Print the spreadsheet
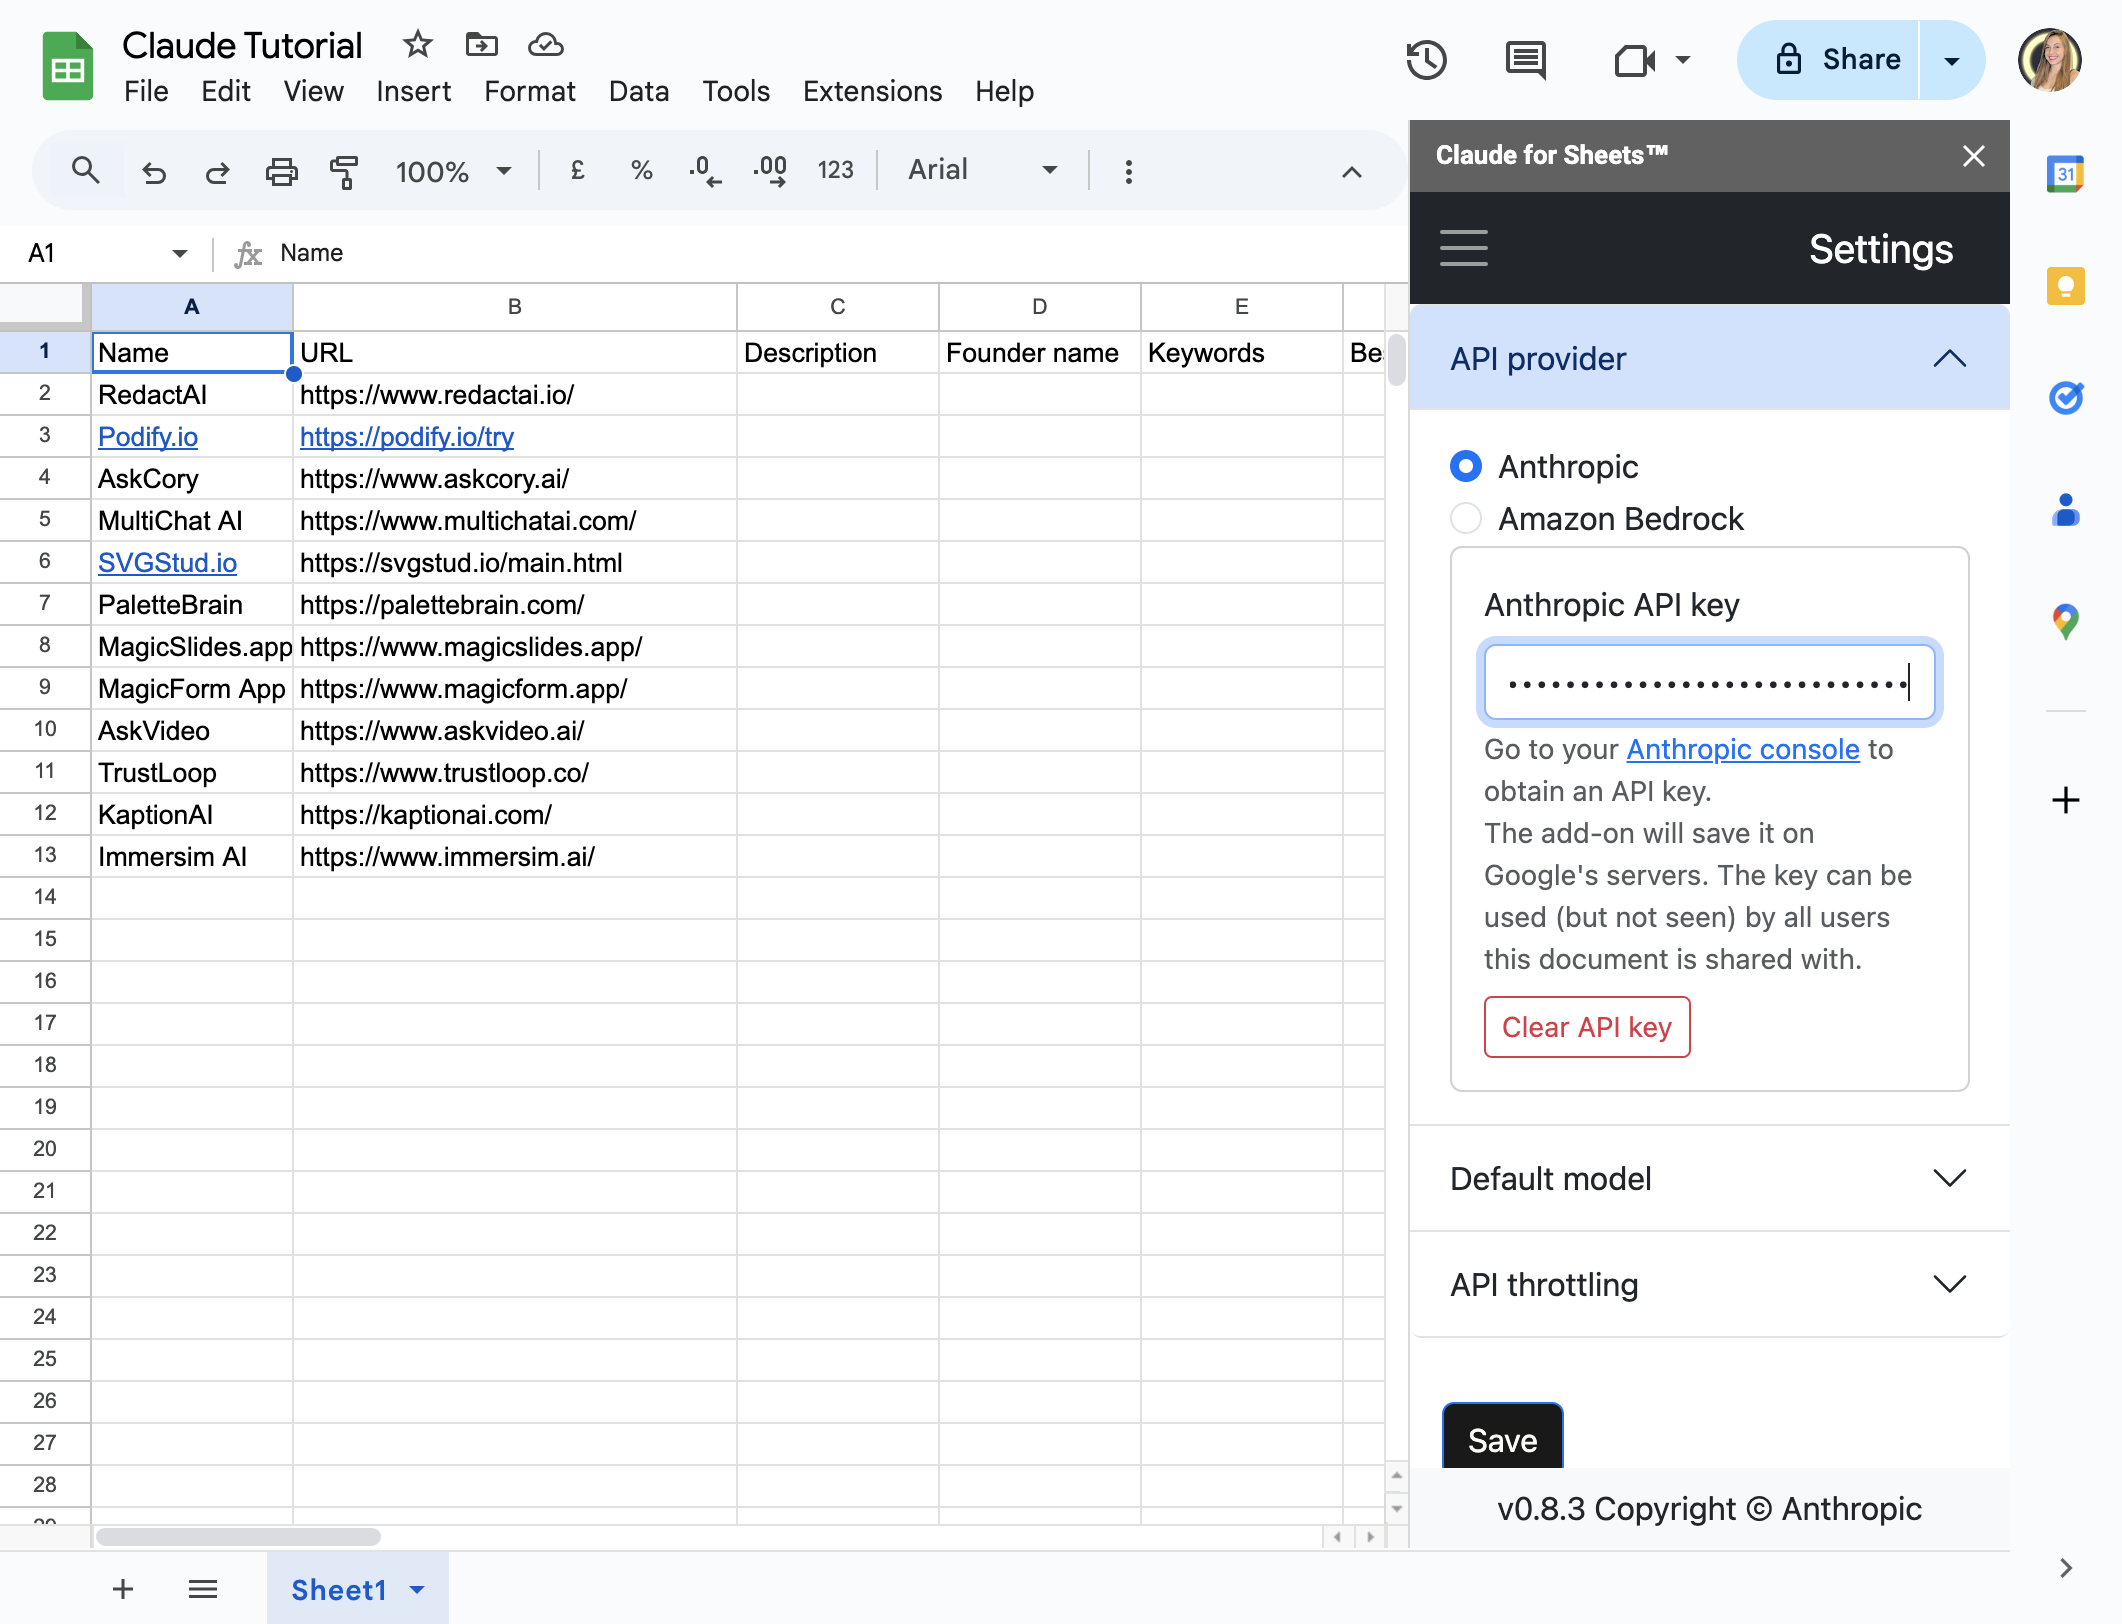The height and width of the screenshot is (1624, 2122). tap(281, 172)
